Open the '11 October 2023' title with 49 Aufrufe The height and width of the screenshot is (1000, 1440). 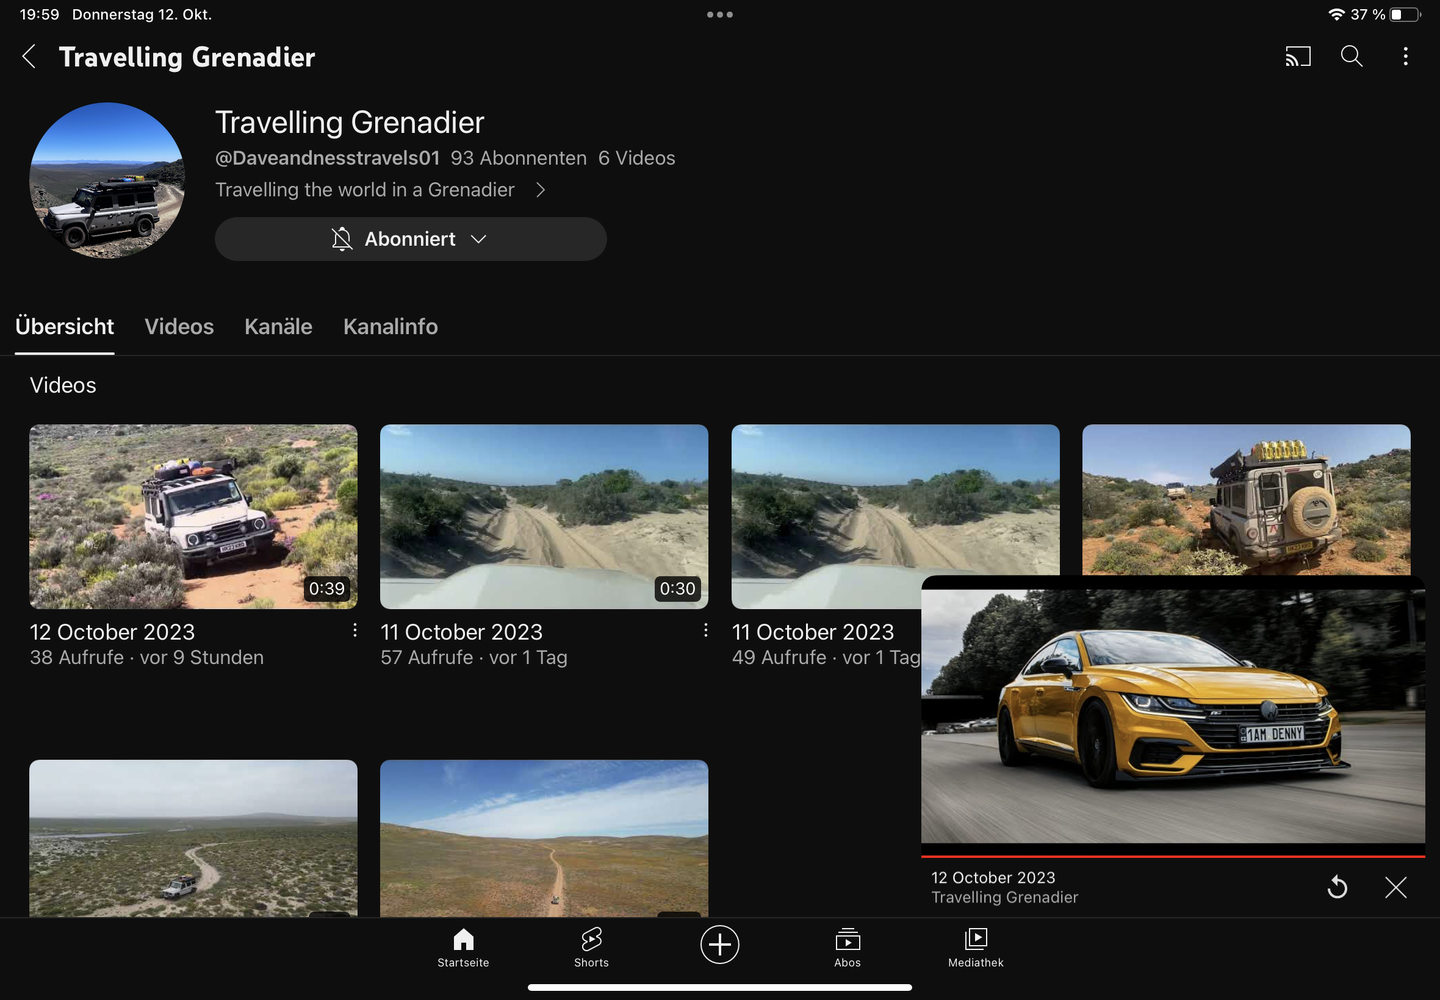point(812,632)
